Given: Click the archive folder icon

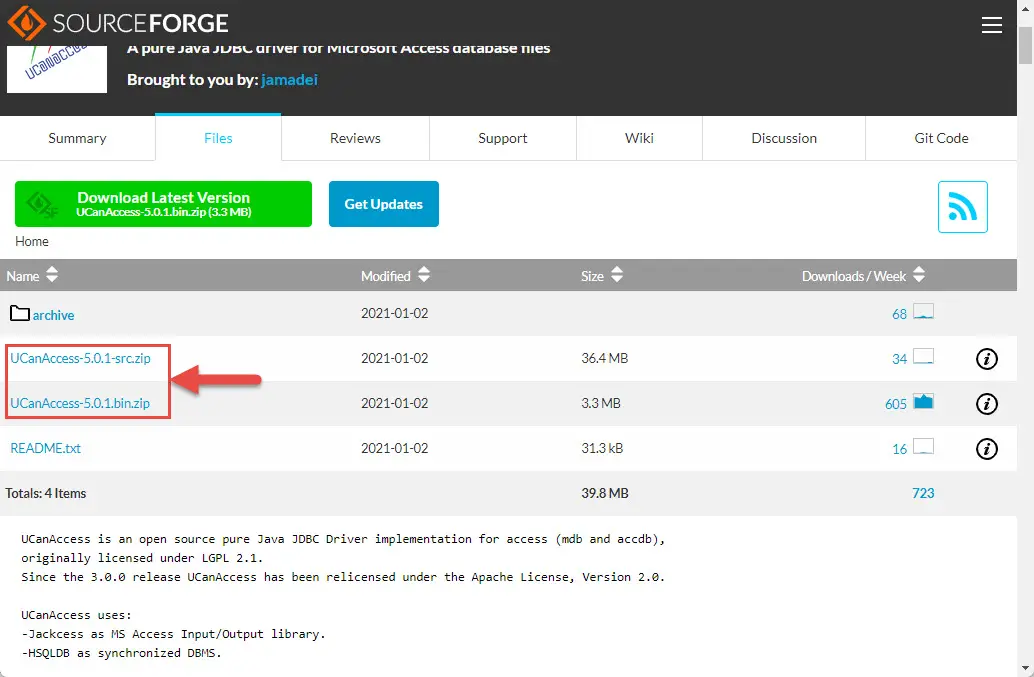Looking at the screenshot, I should 20,314.
